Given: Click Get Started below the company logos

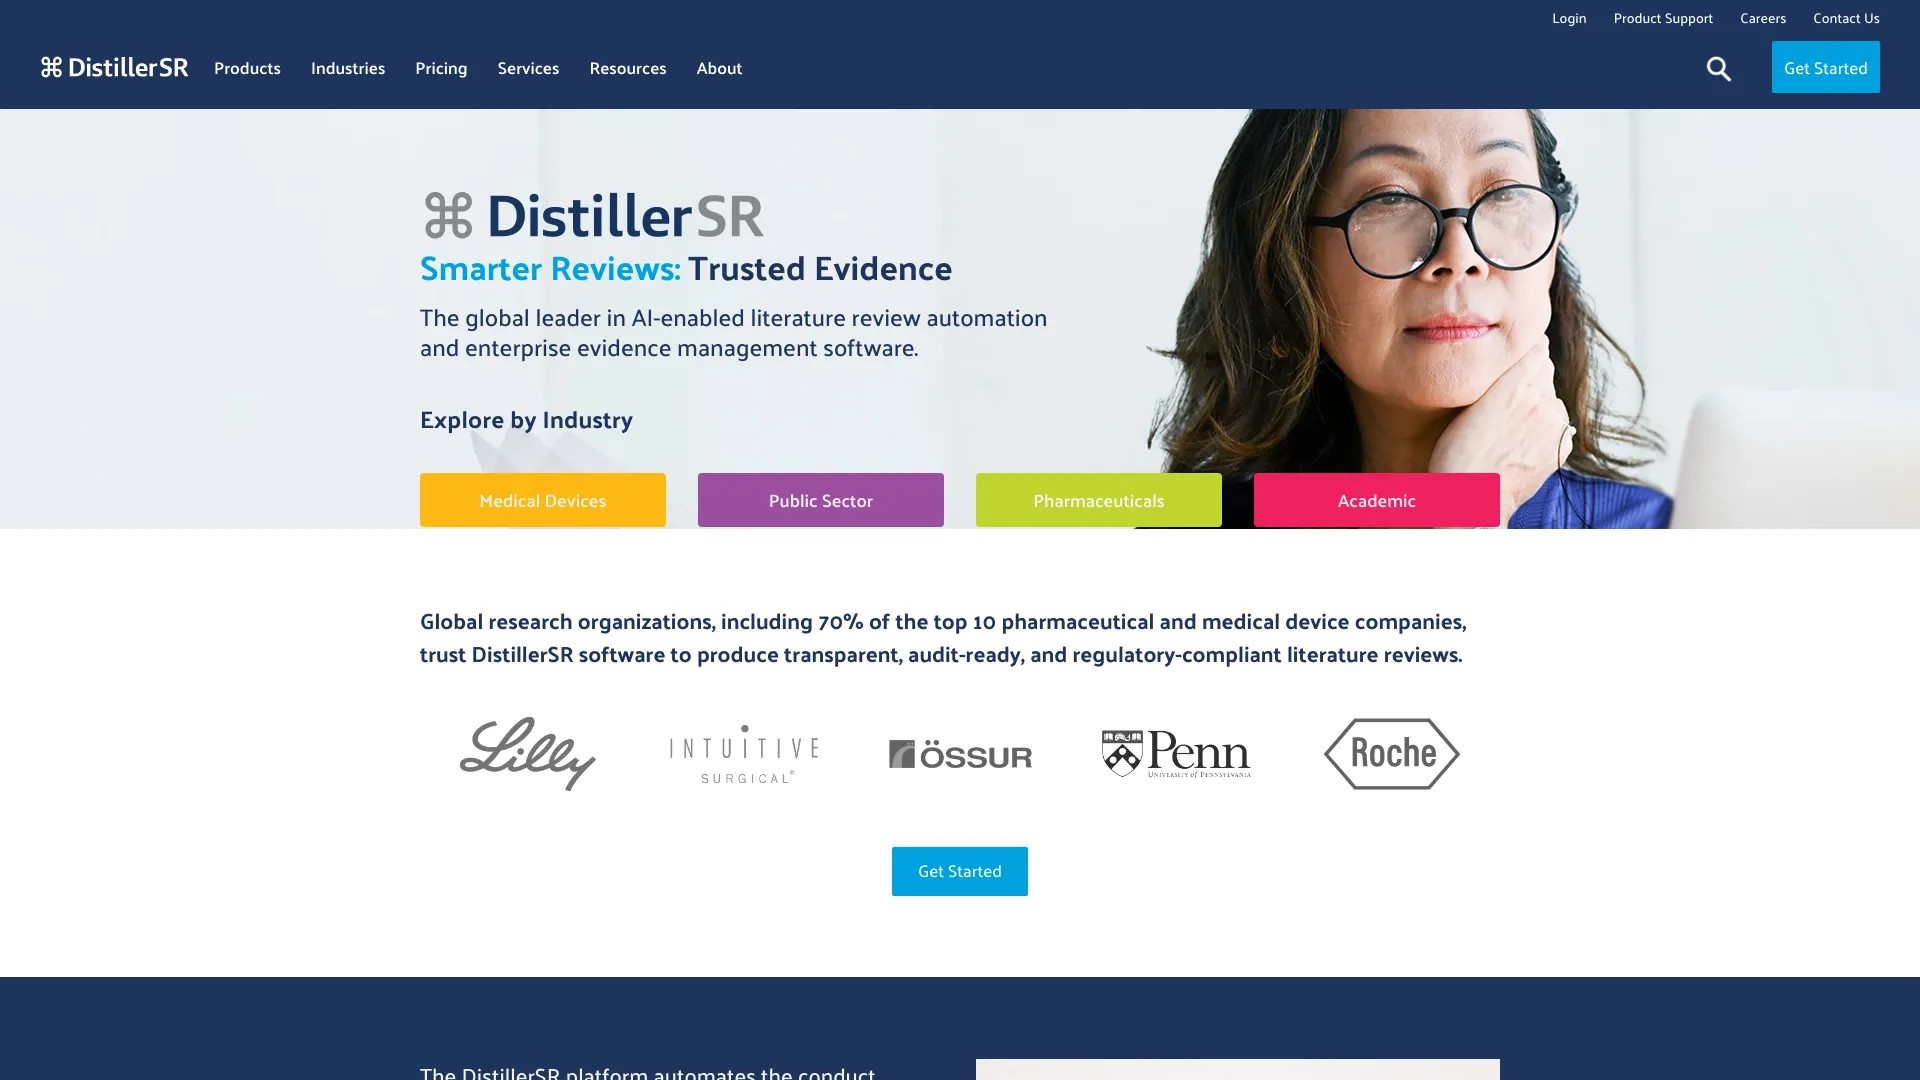Looking at the screenshot, I should tap(959, 871).
